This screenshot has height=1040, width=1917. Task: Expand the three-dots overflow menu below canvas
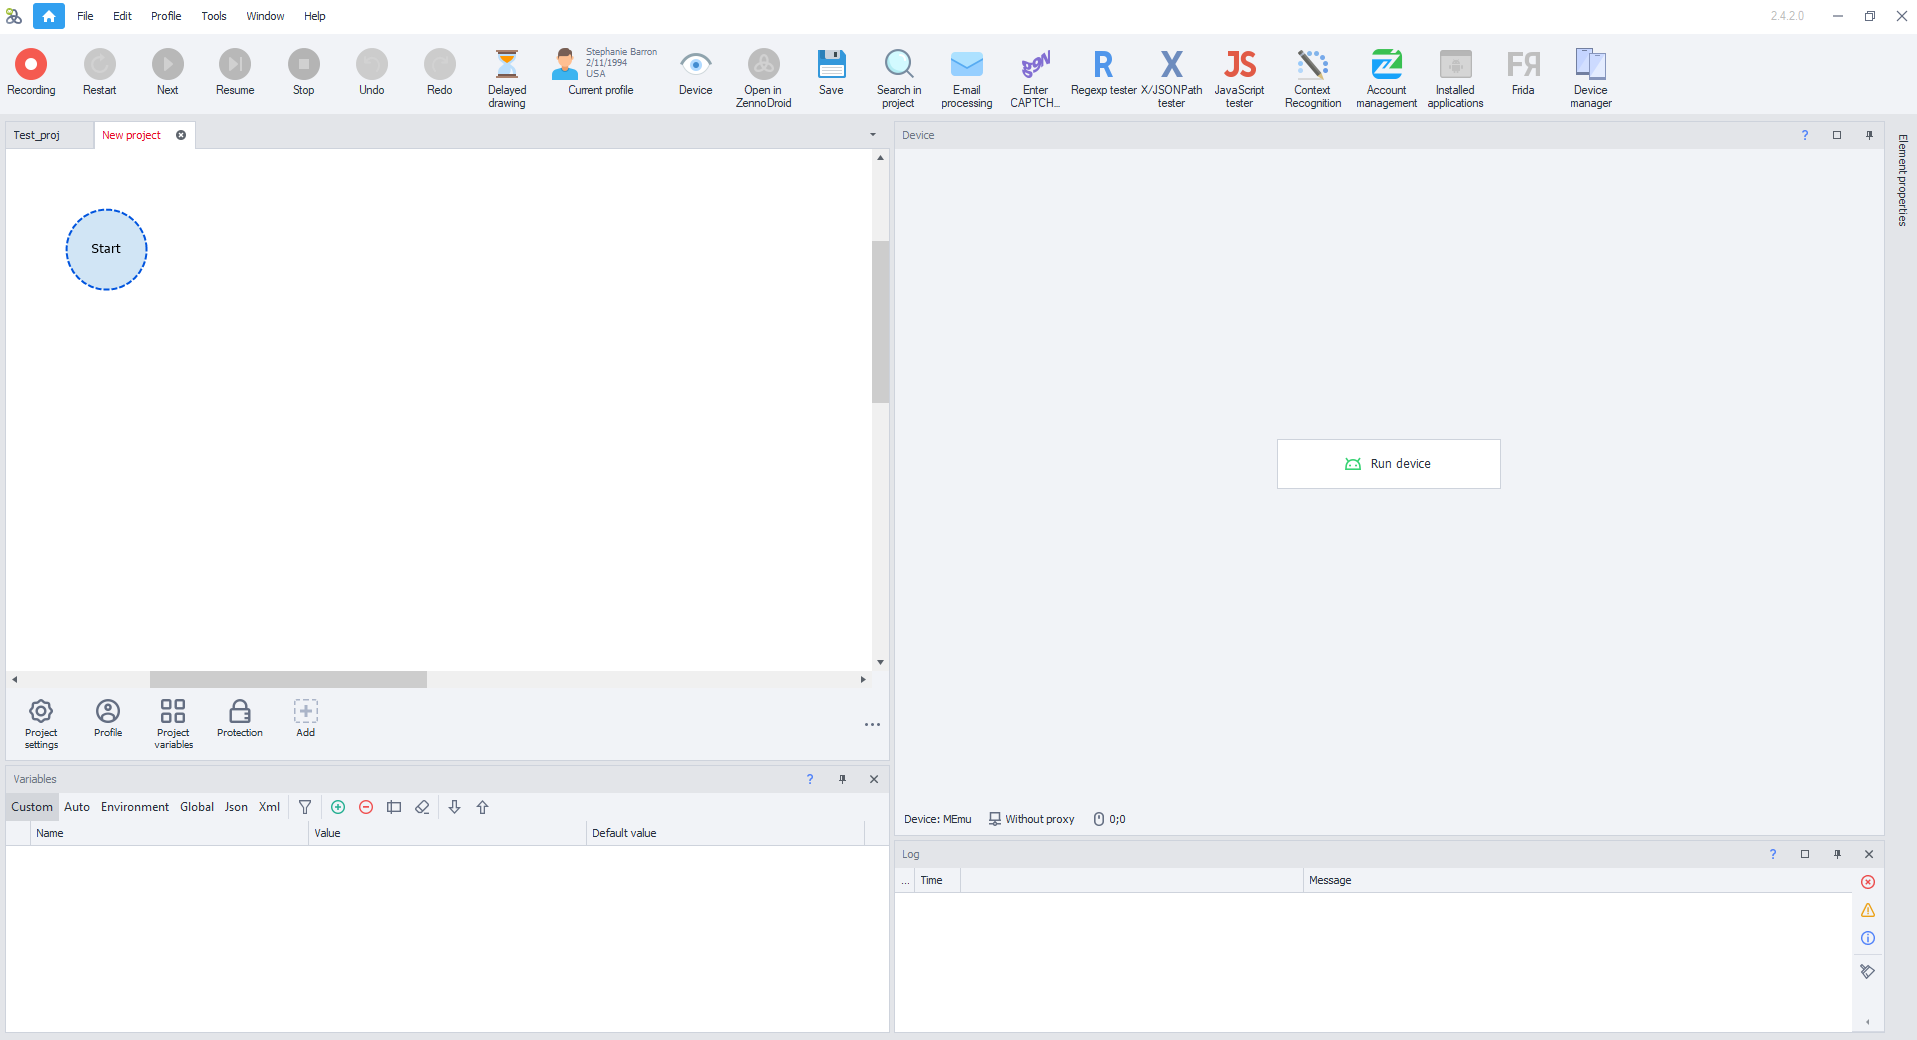872,724
